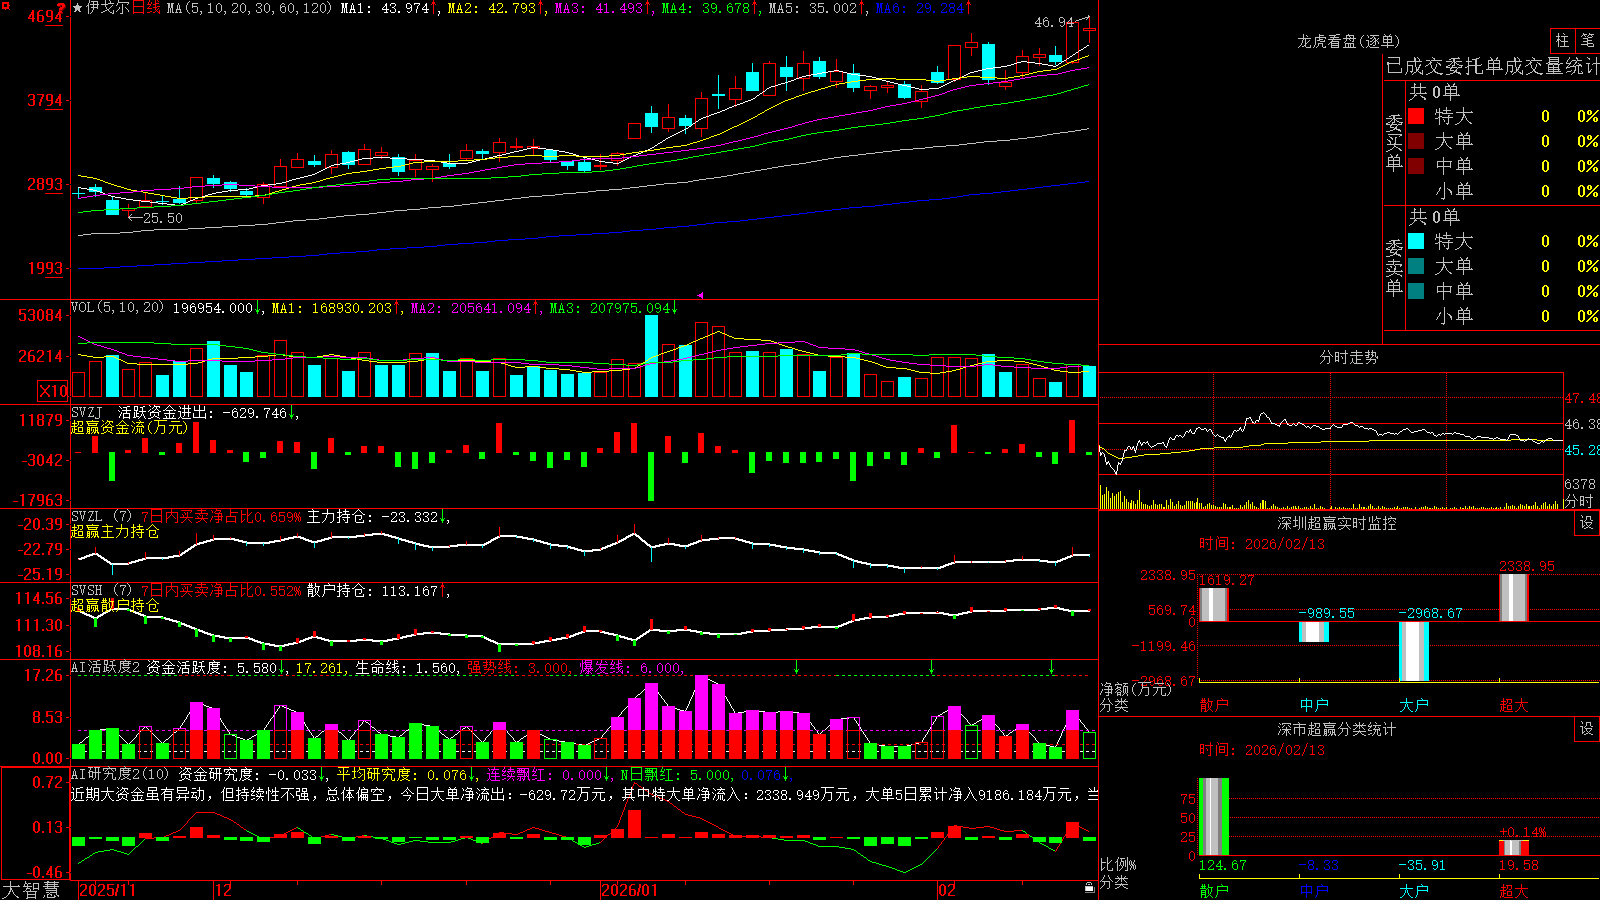Click the 大智慧 logo at bottom-left
Viewport: 1600px width, 900px height.
tap(31, 890)
